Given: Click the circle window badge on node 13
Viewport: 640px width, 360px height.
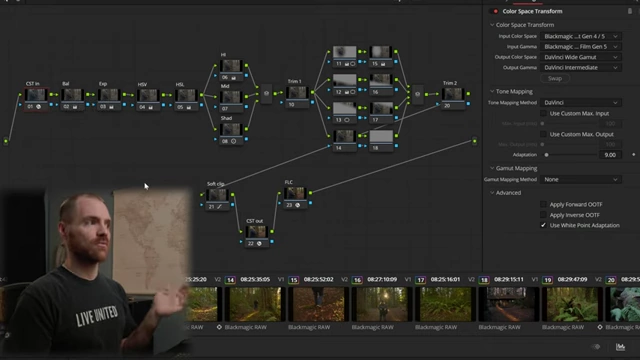Looking at the screenshot, I should 347,120.
